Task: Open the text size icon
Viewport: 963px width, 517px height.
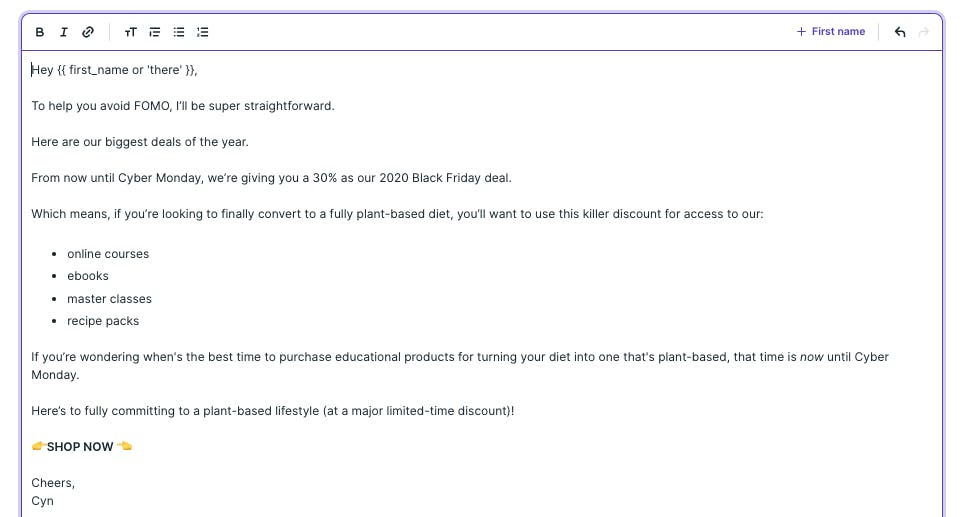Action: click(130, 32)
